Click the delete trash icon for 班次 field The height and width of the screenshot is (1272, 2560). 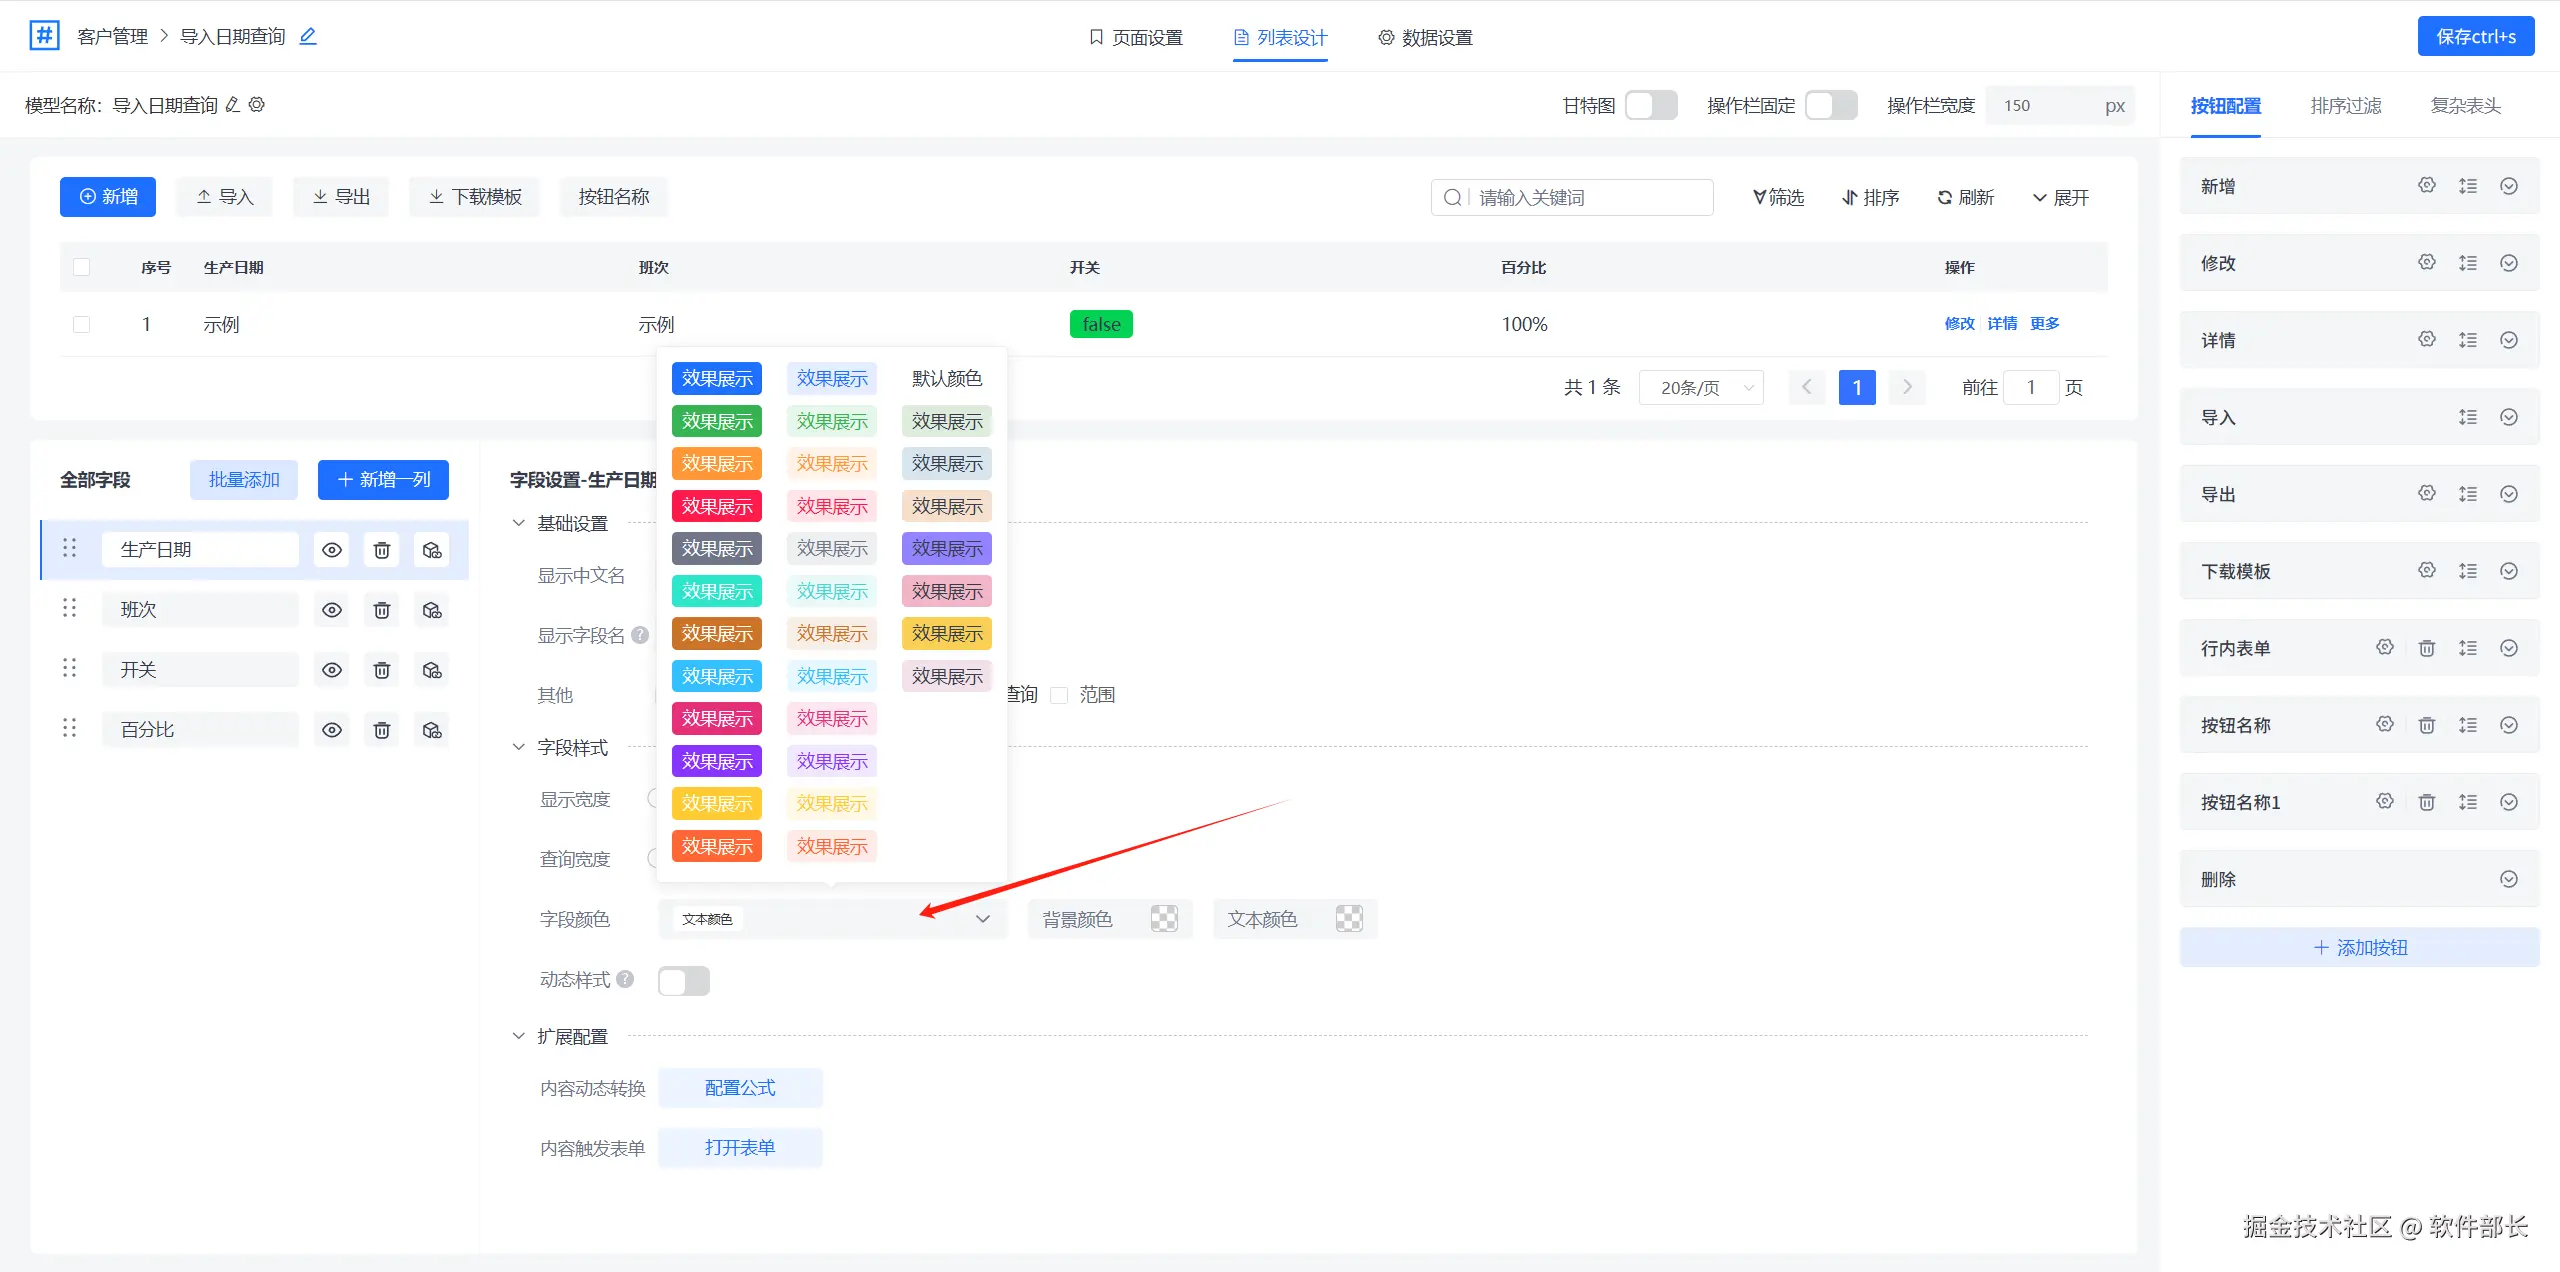[x=381, y=610]
